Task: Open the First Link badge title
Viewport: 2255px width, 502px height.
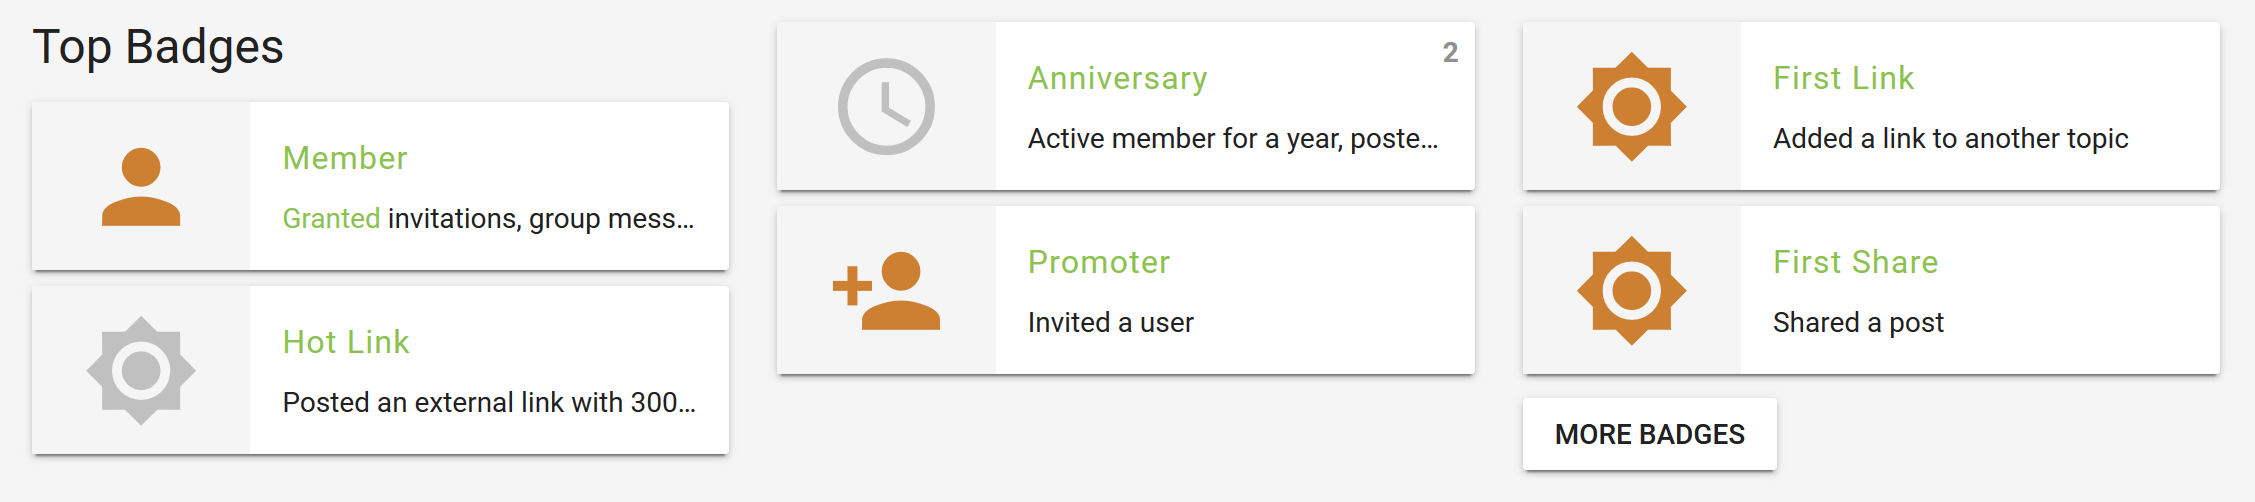Action: (x=1844, y=78)
